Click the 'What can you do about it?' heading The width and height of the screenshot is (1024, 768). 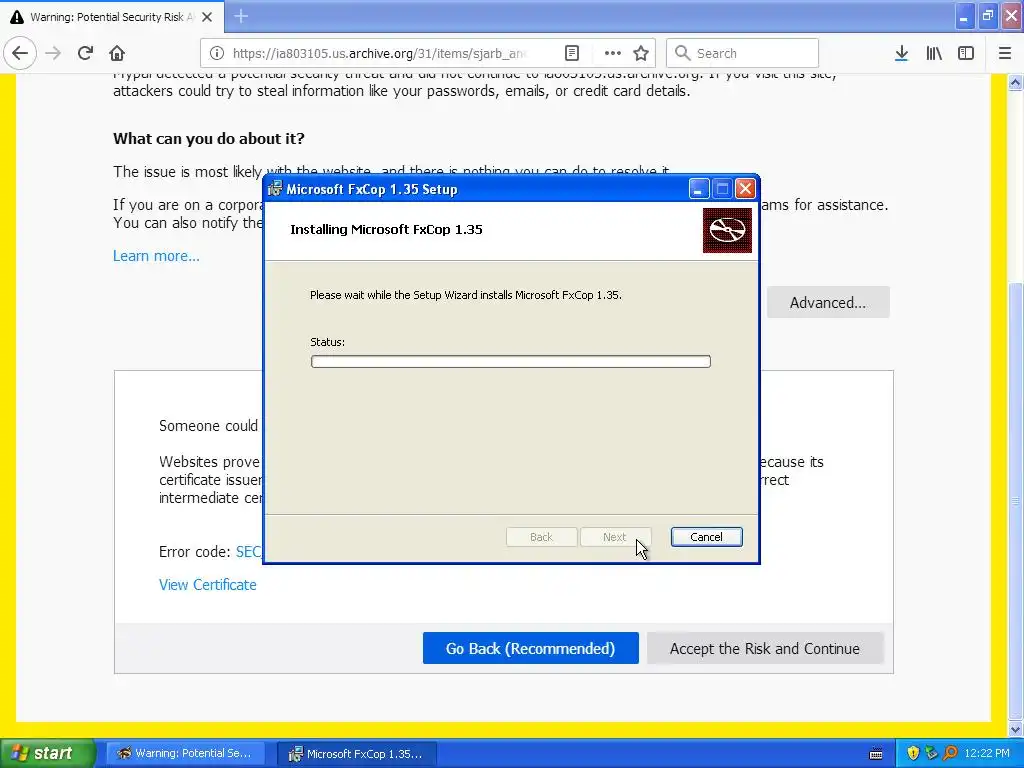pos(208,138)
